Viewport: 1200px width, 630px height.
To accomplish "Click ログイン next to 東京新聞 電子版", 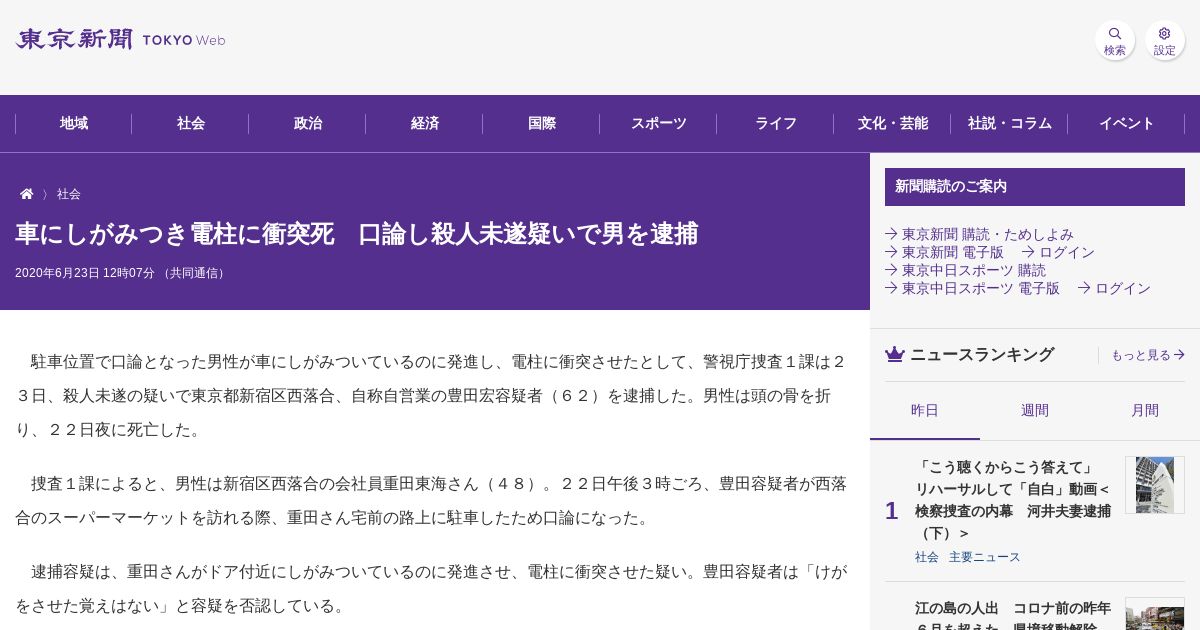I will tap(1058, 252).
